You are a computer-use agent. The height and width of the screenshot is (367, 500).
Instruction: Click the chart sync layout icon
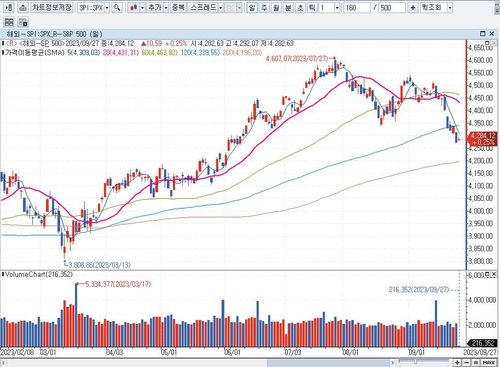pos(23,22)
